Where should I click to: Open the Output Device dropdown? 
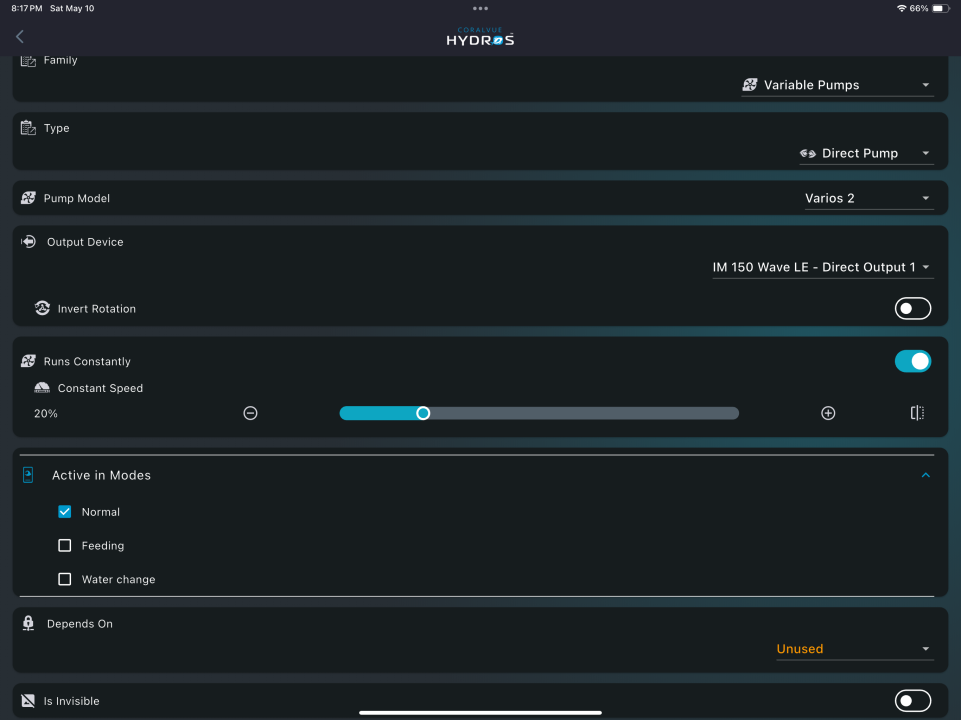point(822,268)
